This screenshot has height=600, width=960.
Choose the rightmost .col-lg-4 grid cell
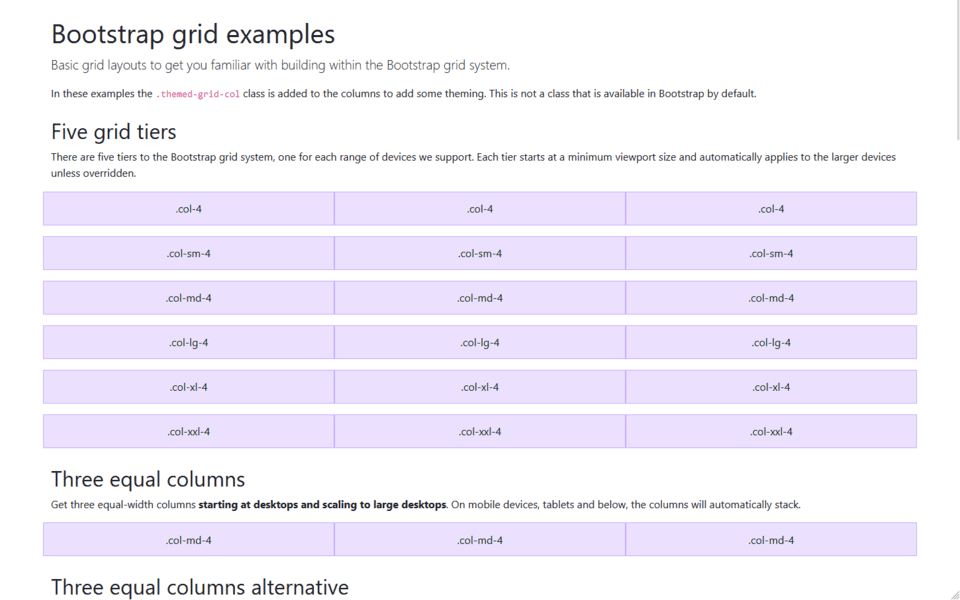coord(771,343)
